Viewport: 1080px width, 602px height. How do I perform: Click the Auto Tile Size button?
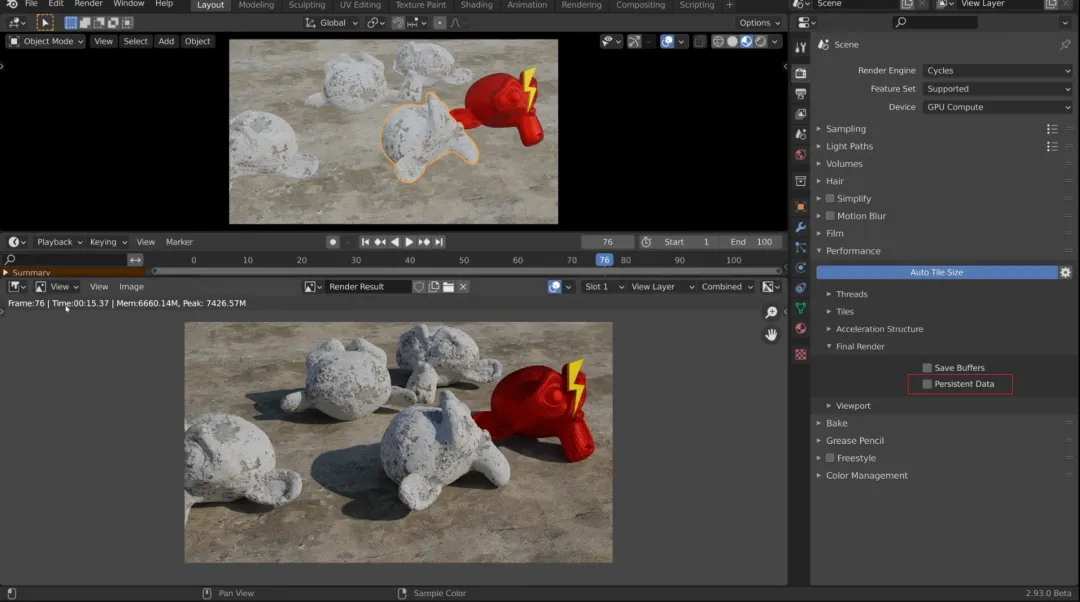(x=937, y=272)
